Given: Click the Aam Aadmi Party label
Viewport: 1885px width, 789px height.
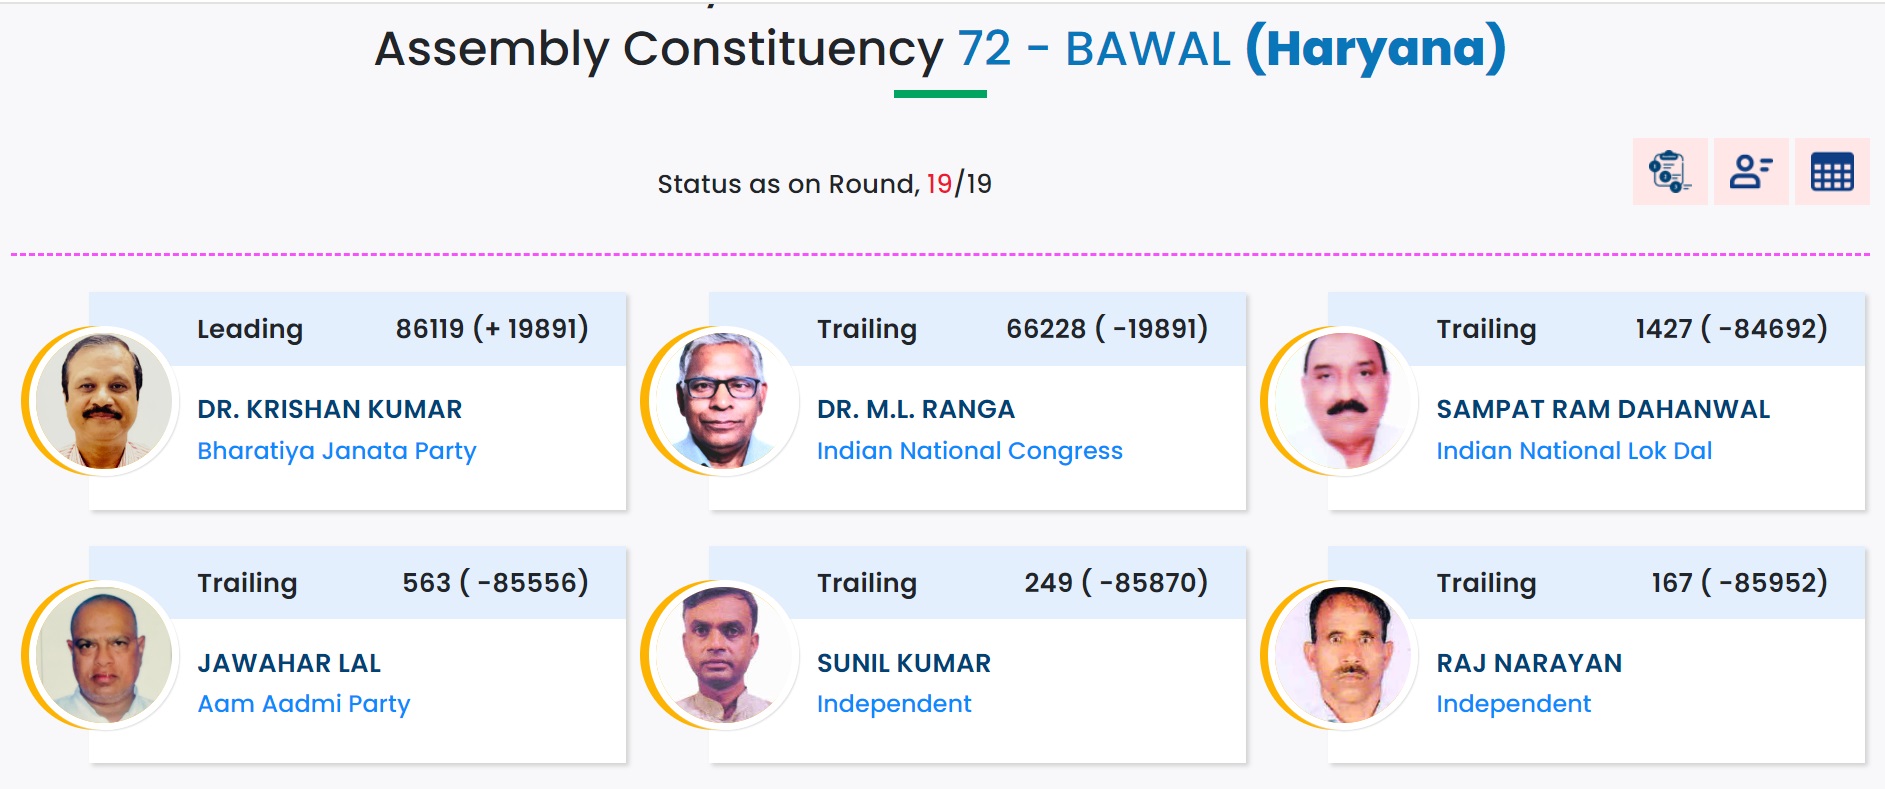Looking at the screenshot, I should (x=303, y=704).
